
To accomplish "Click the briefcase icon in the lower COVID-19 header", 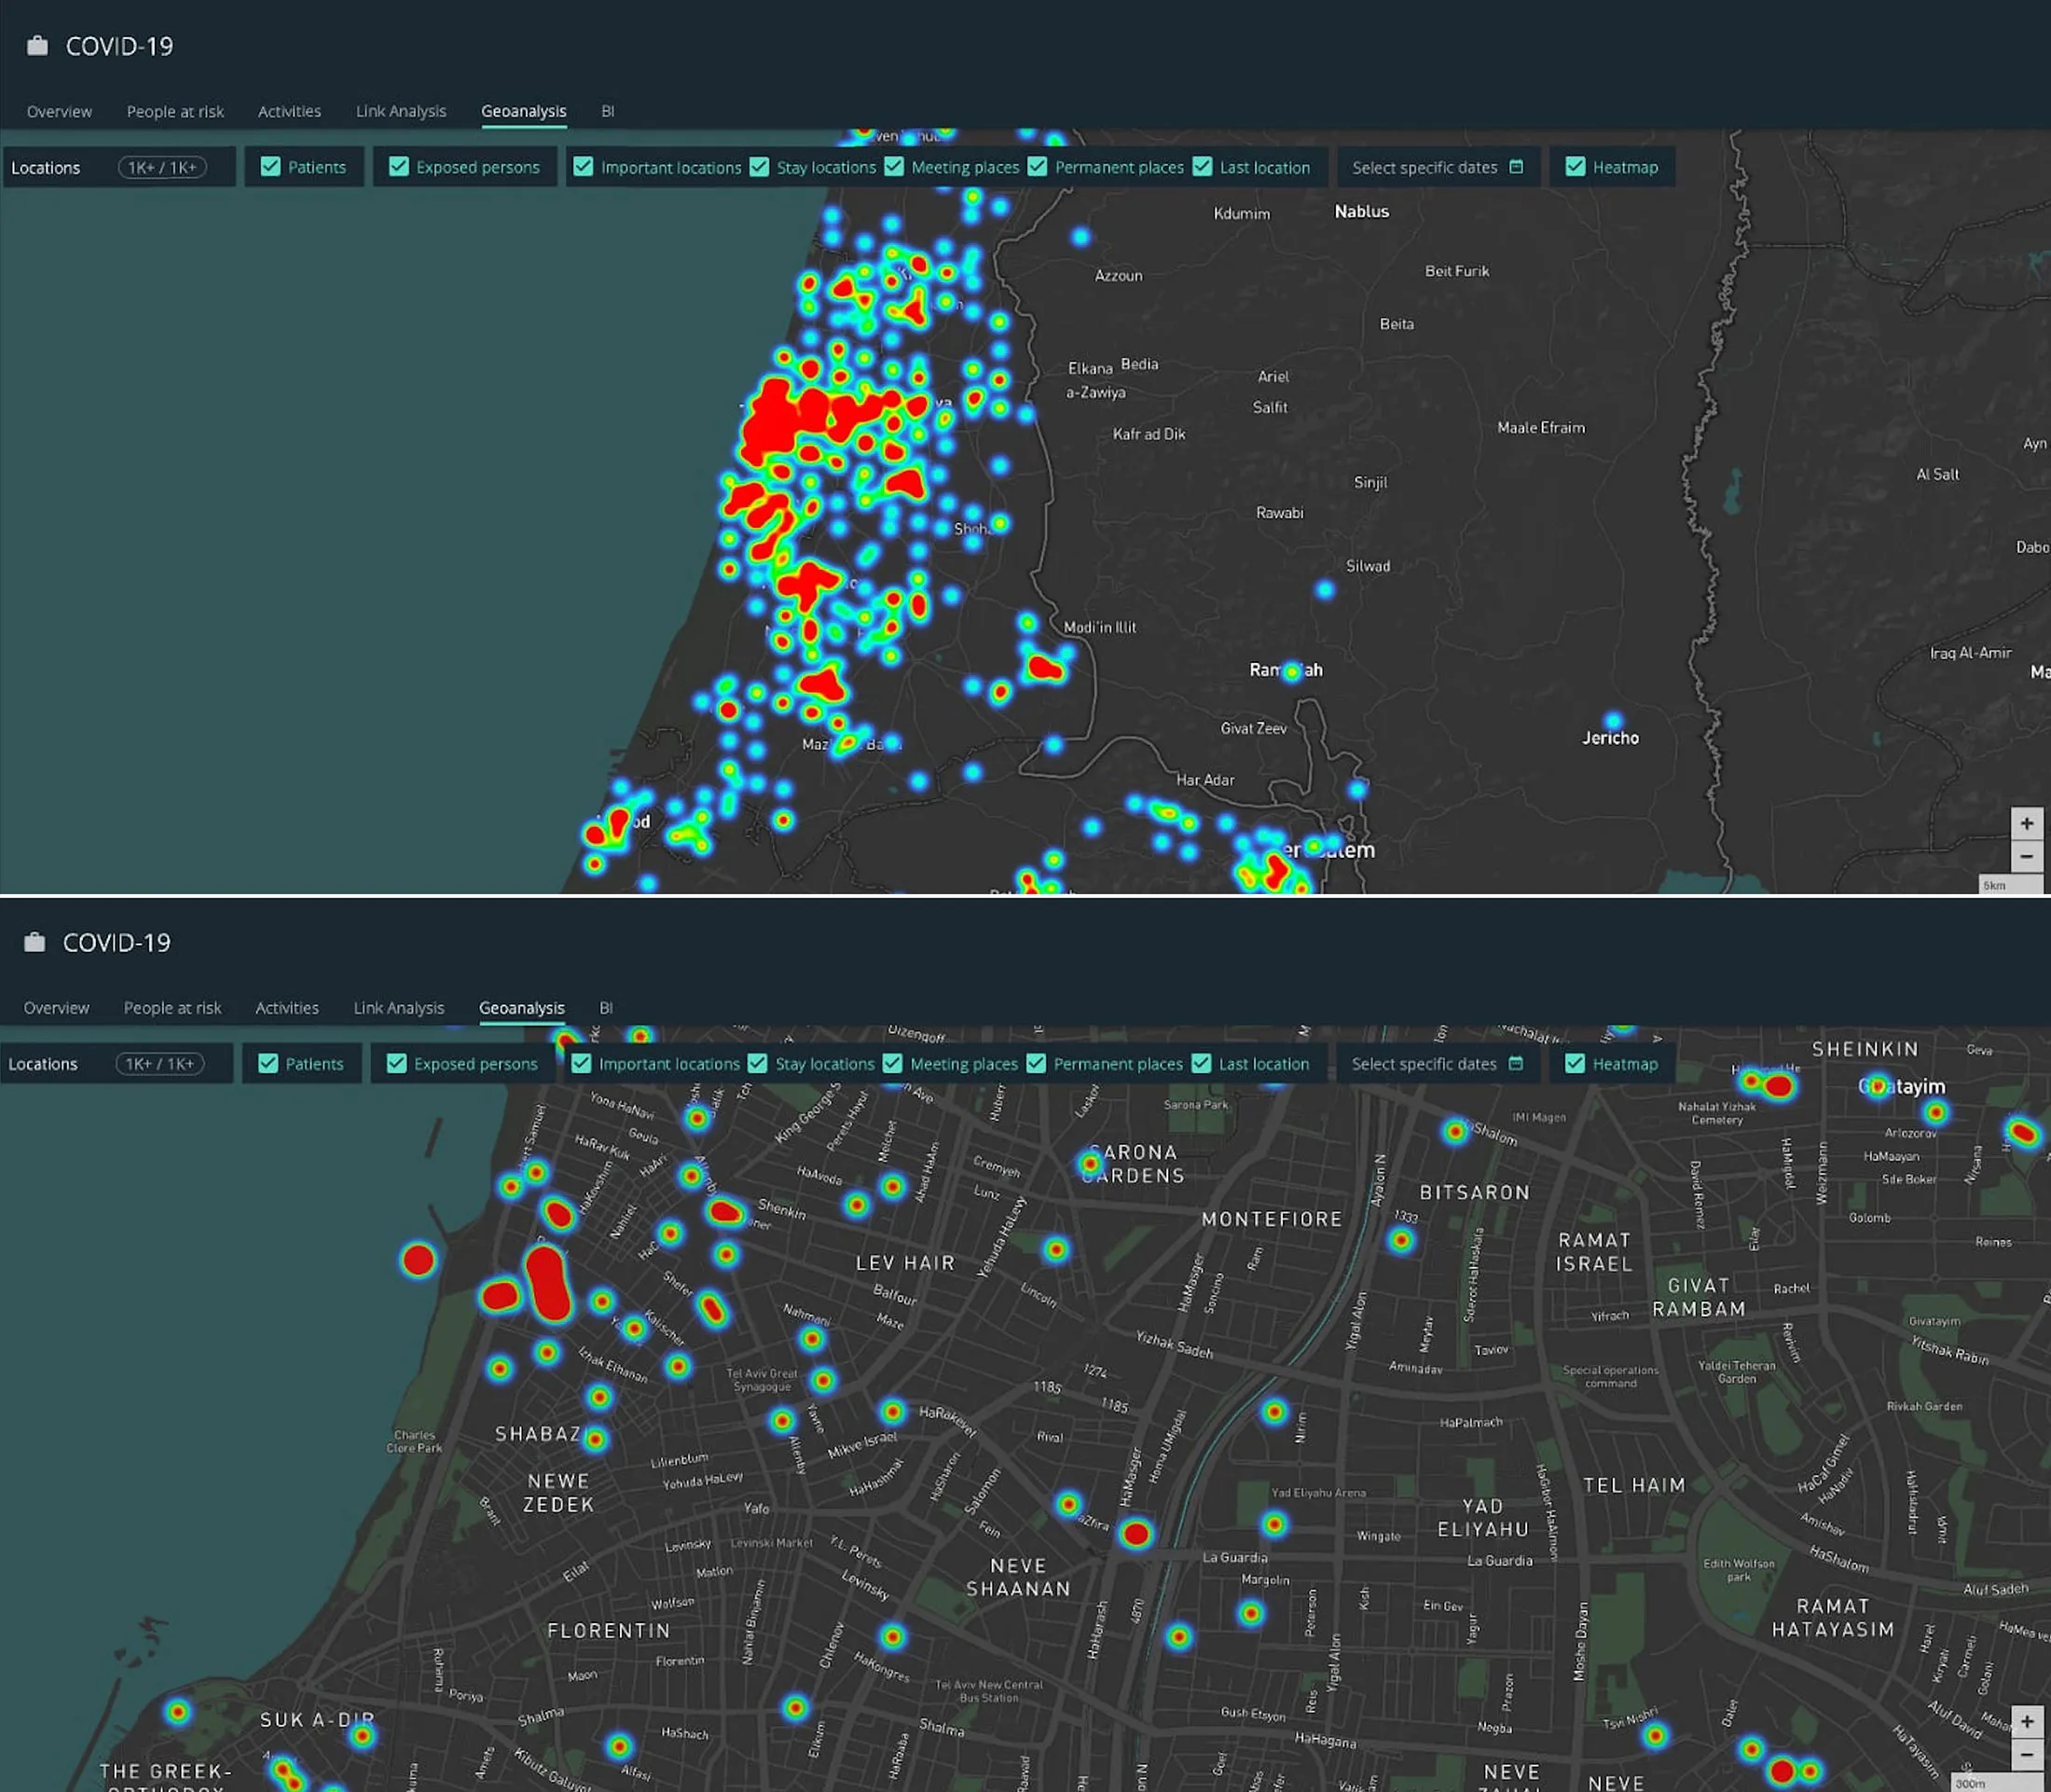I will (x=35, y=942).
